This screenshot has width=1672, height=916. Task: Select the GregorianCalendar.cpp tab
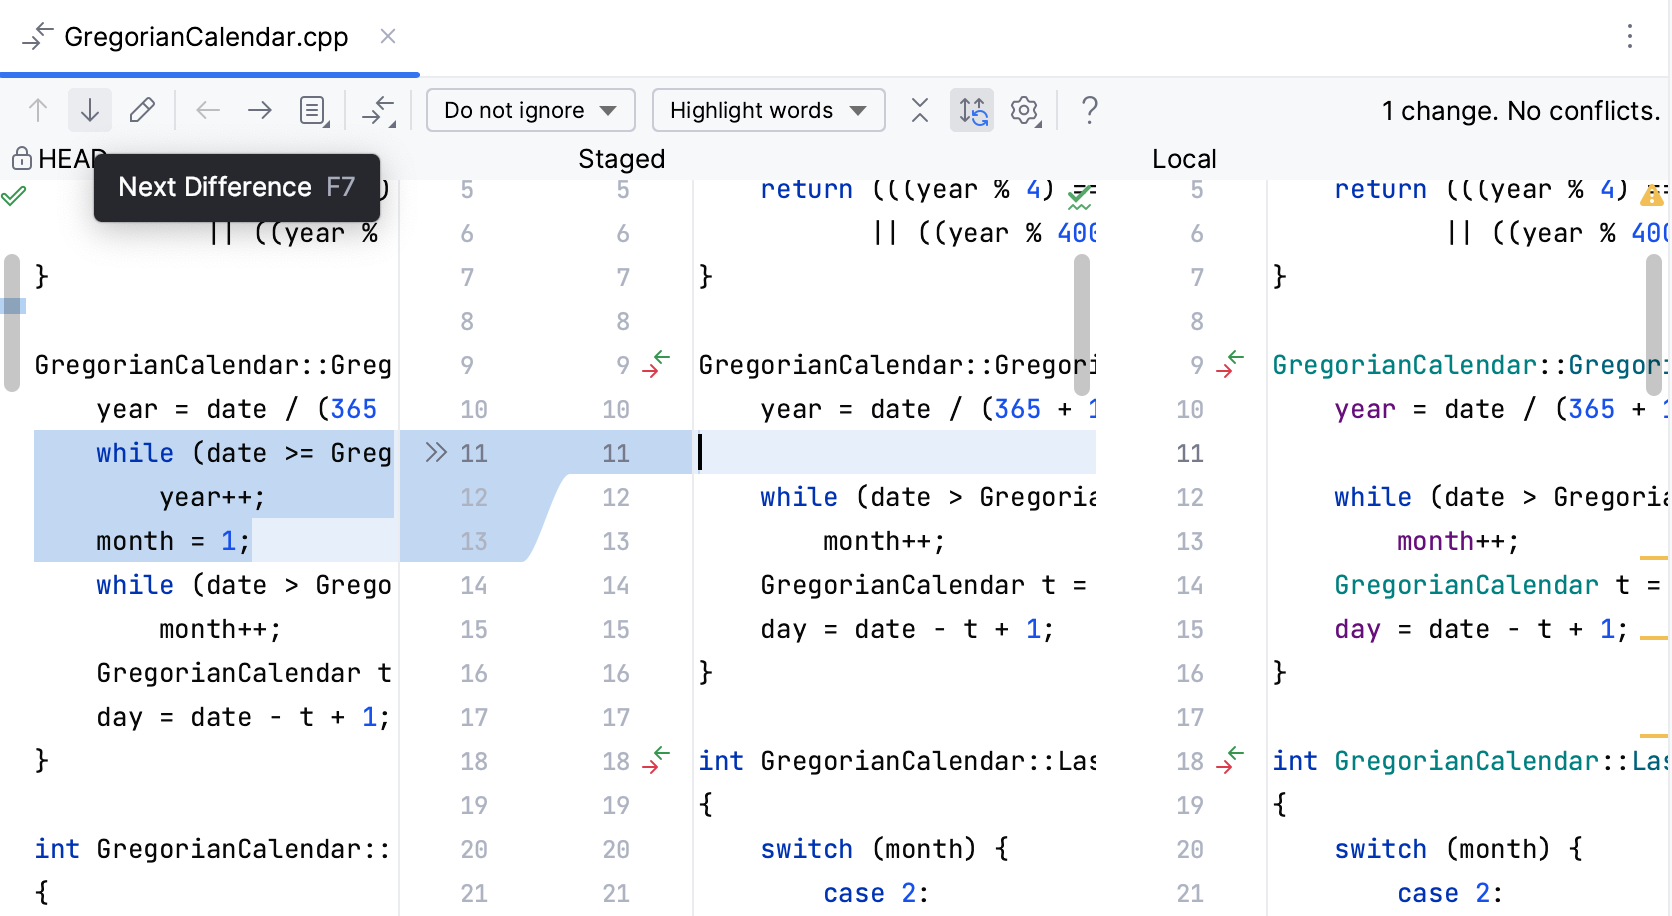(206, 37)
